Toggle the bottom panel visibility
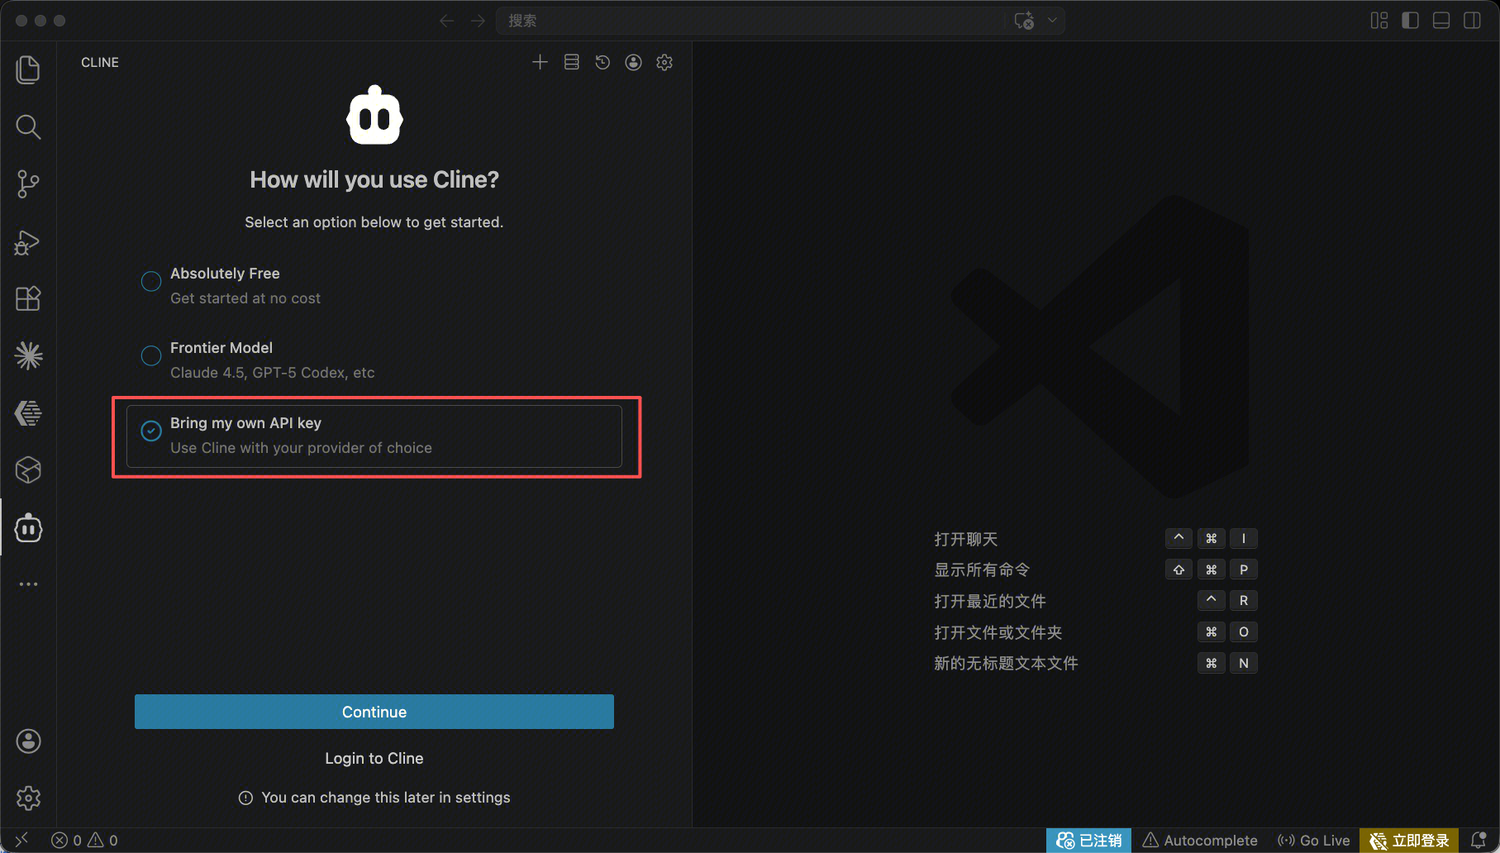1500x853 pixels. [x=1441, y=21]
